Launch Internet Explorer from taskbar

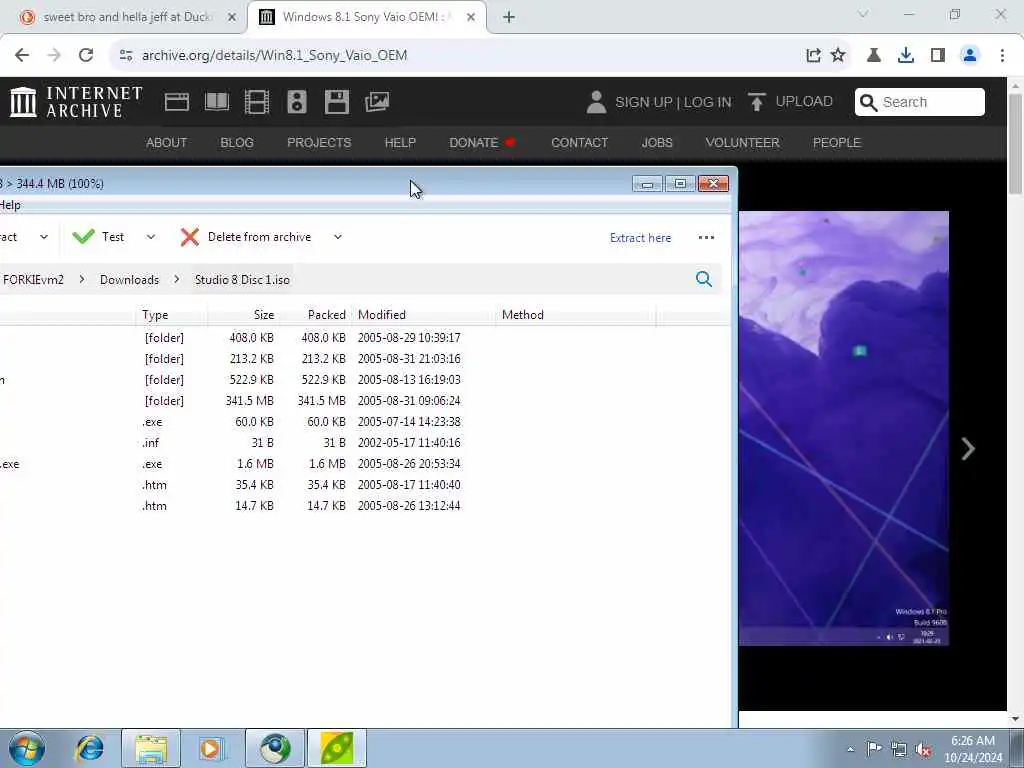click(90, 748)
